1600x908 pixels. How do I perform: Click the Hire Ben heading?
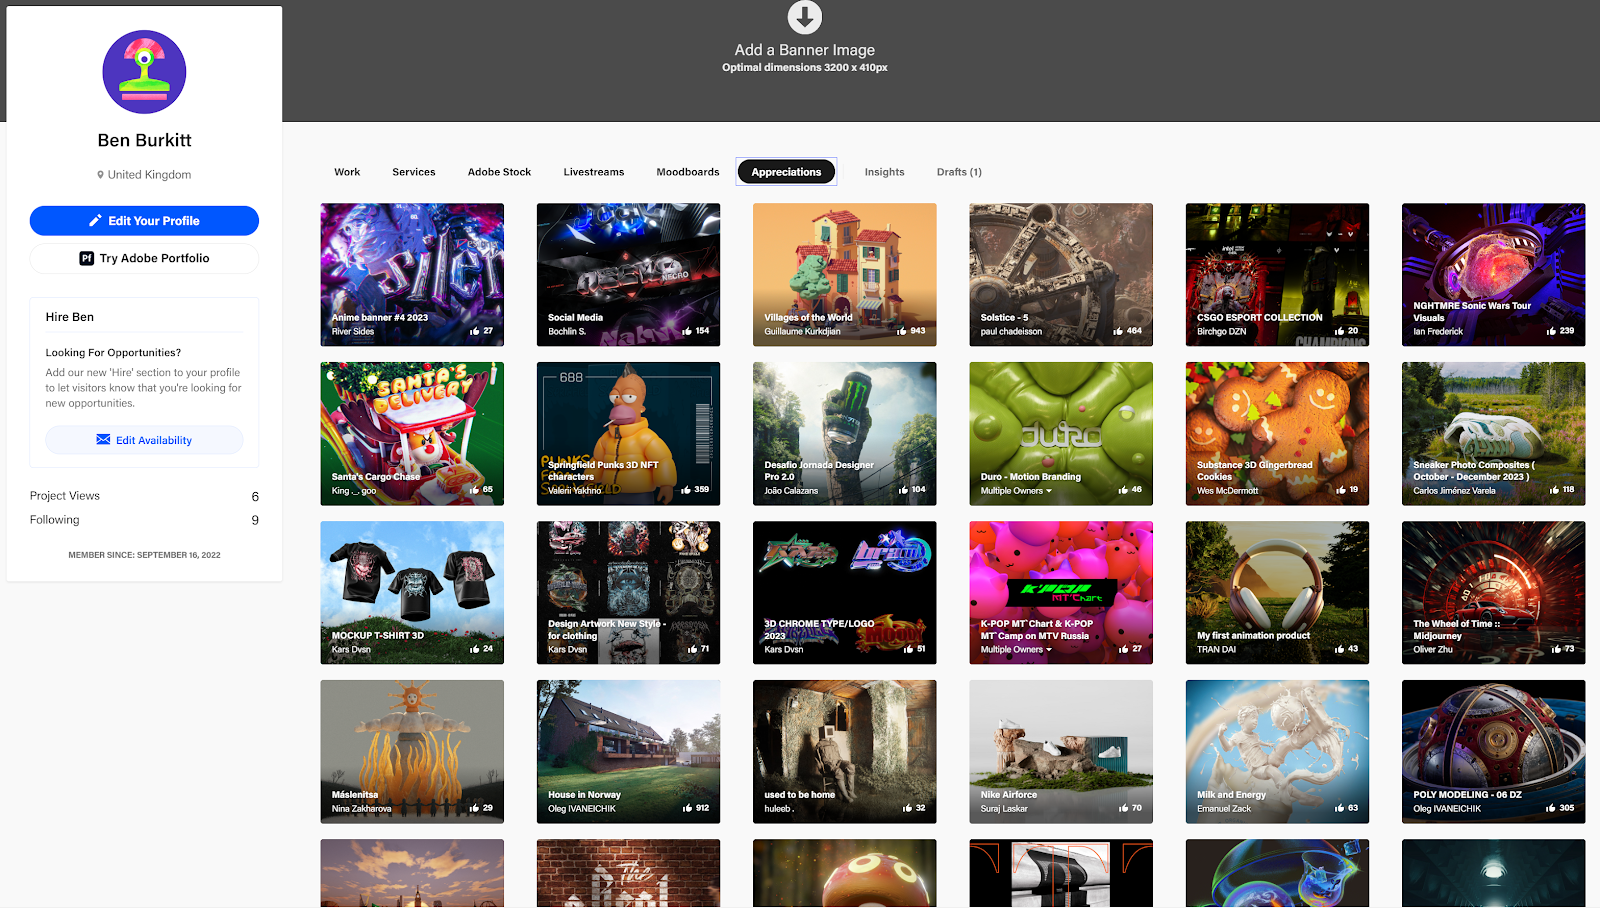pos(70,317)
